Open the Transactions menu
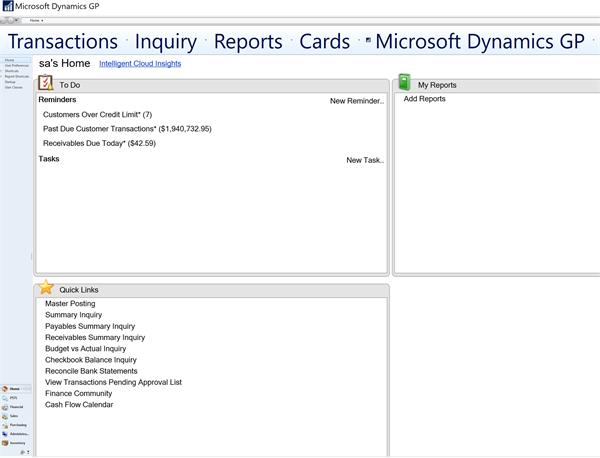 click(63, 41)
